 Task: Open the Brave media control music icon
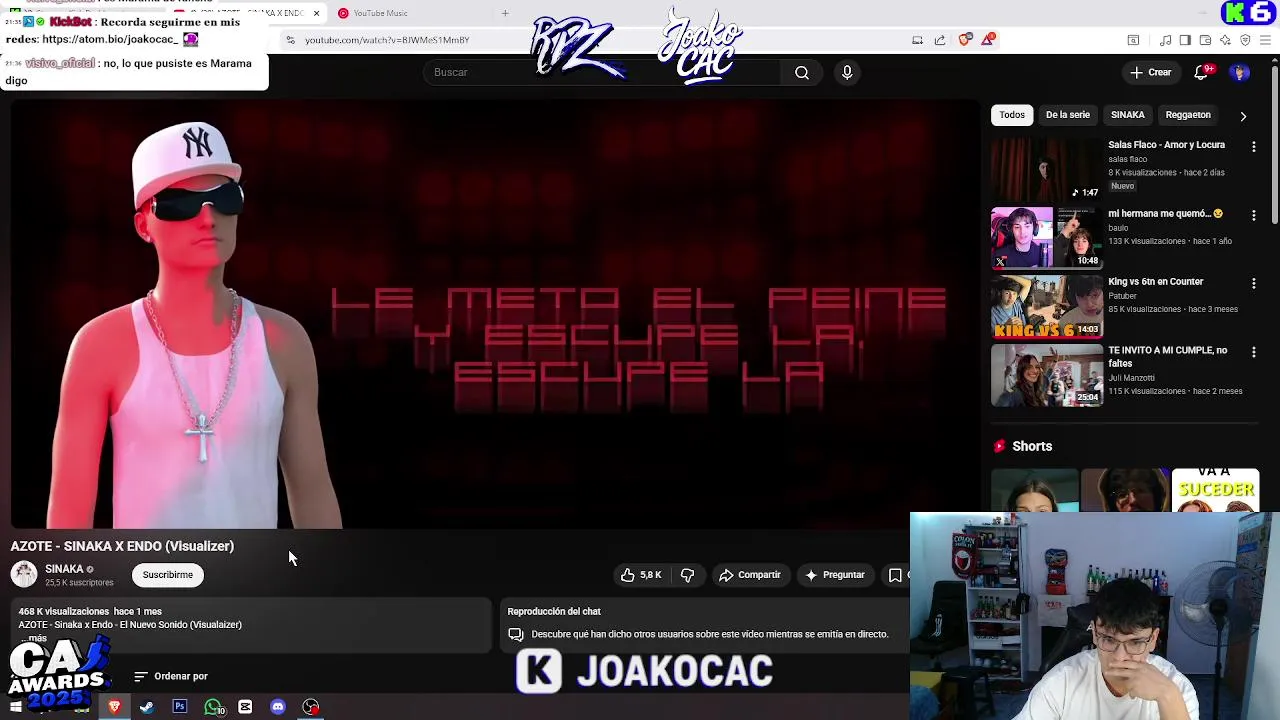[x=1165, y=40]
